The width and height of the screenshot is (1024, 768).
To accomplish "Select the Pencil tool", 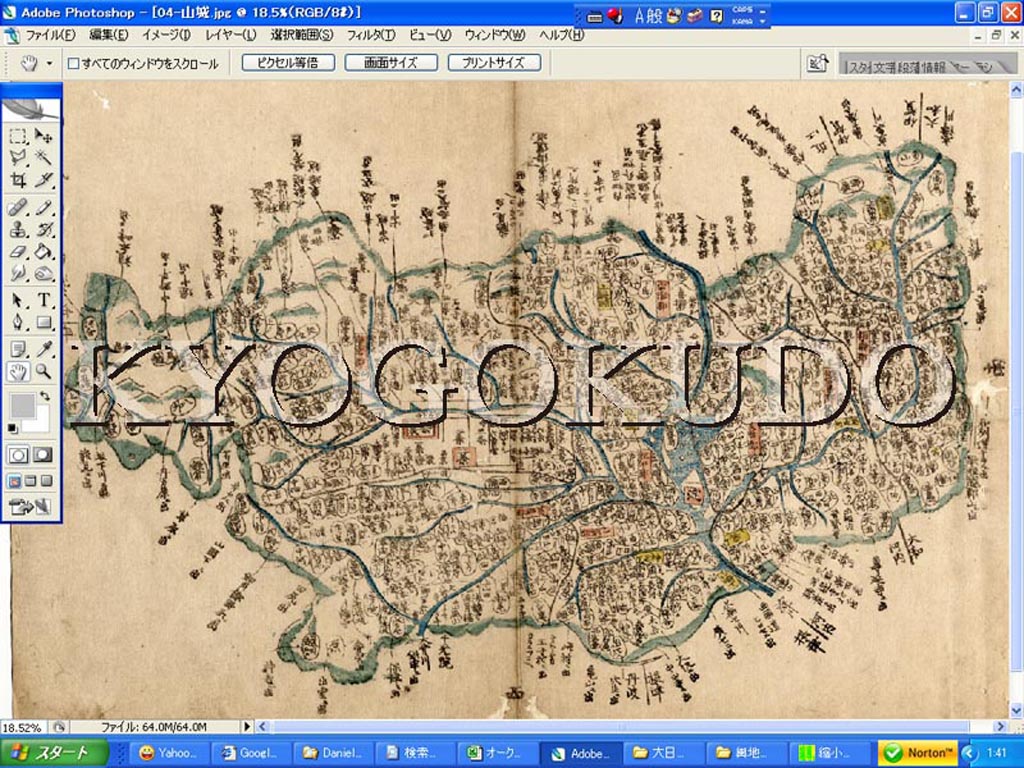I will coord(43,208).
